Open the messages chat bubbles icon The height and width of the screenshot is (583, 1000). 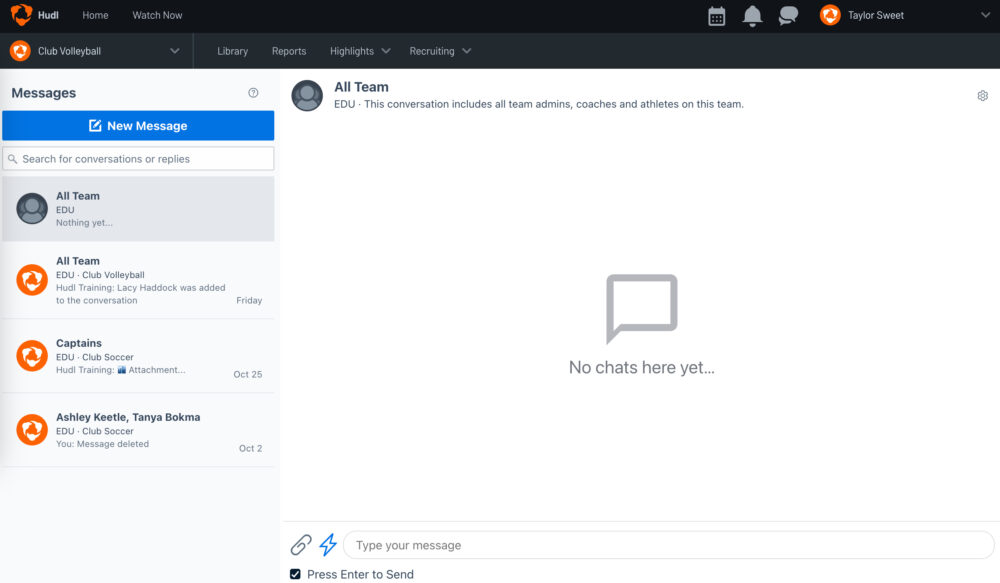pyautogui.click(x=789, y=16)
